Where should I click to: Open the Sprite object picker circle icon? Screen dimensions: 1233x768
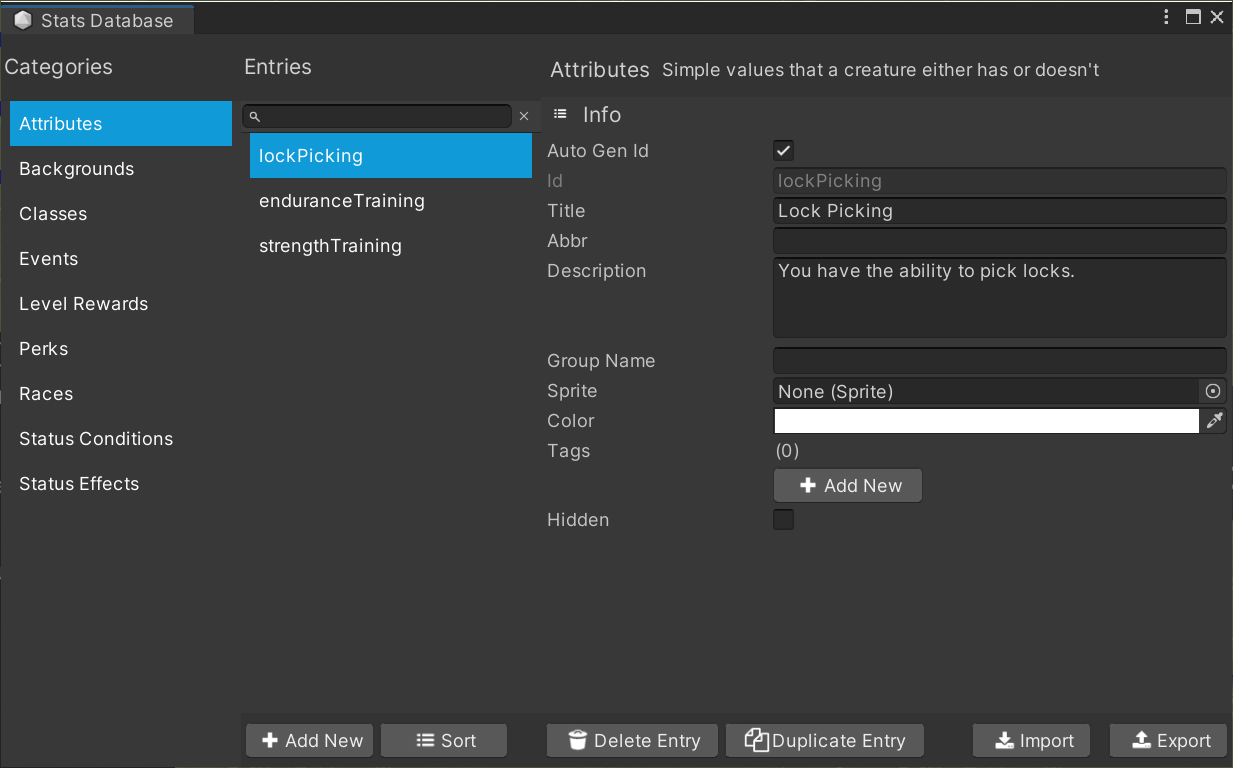[x=1213, y=391]
